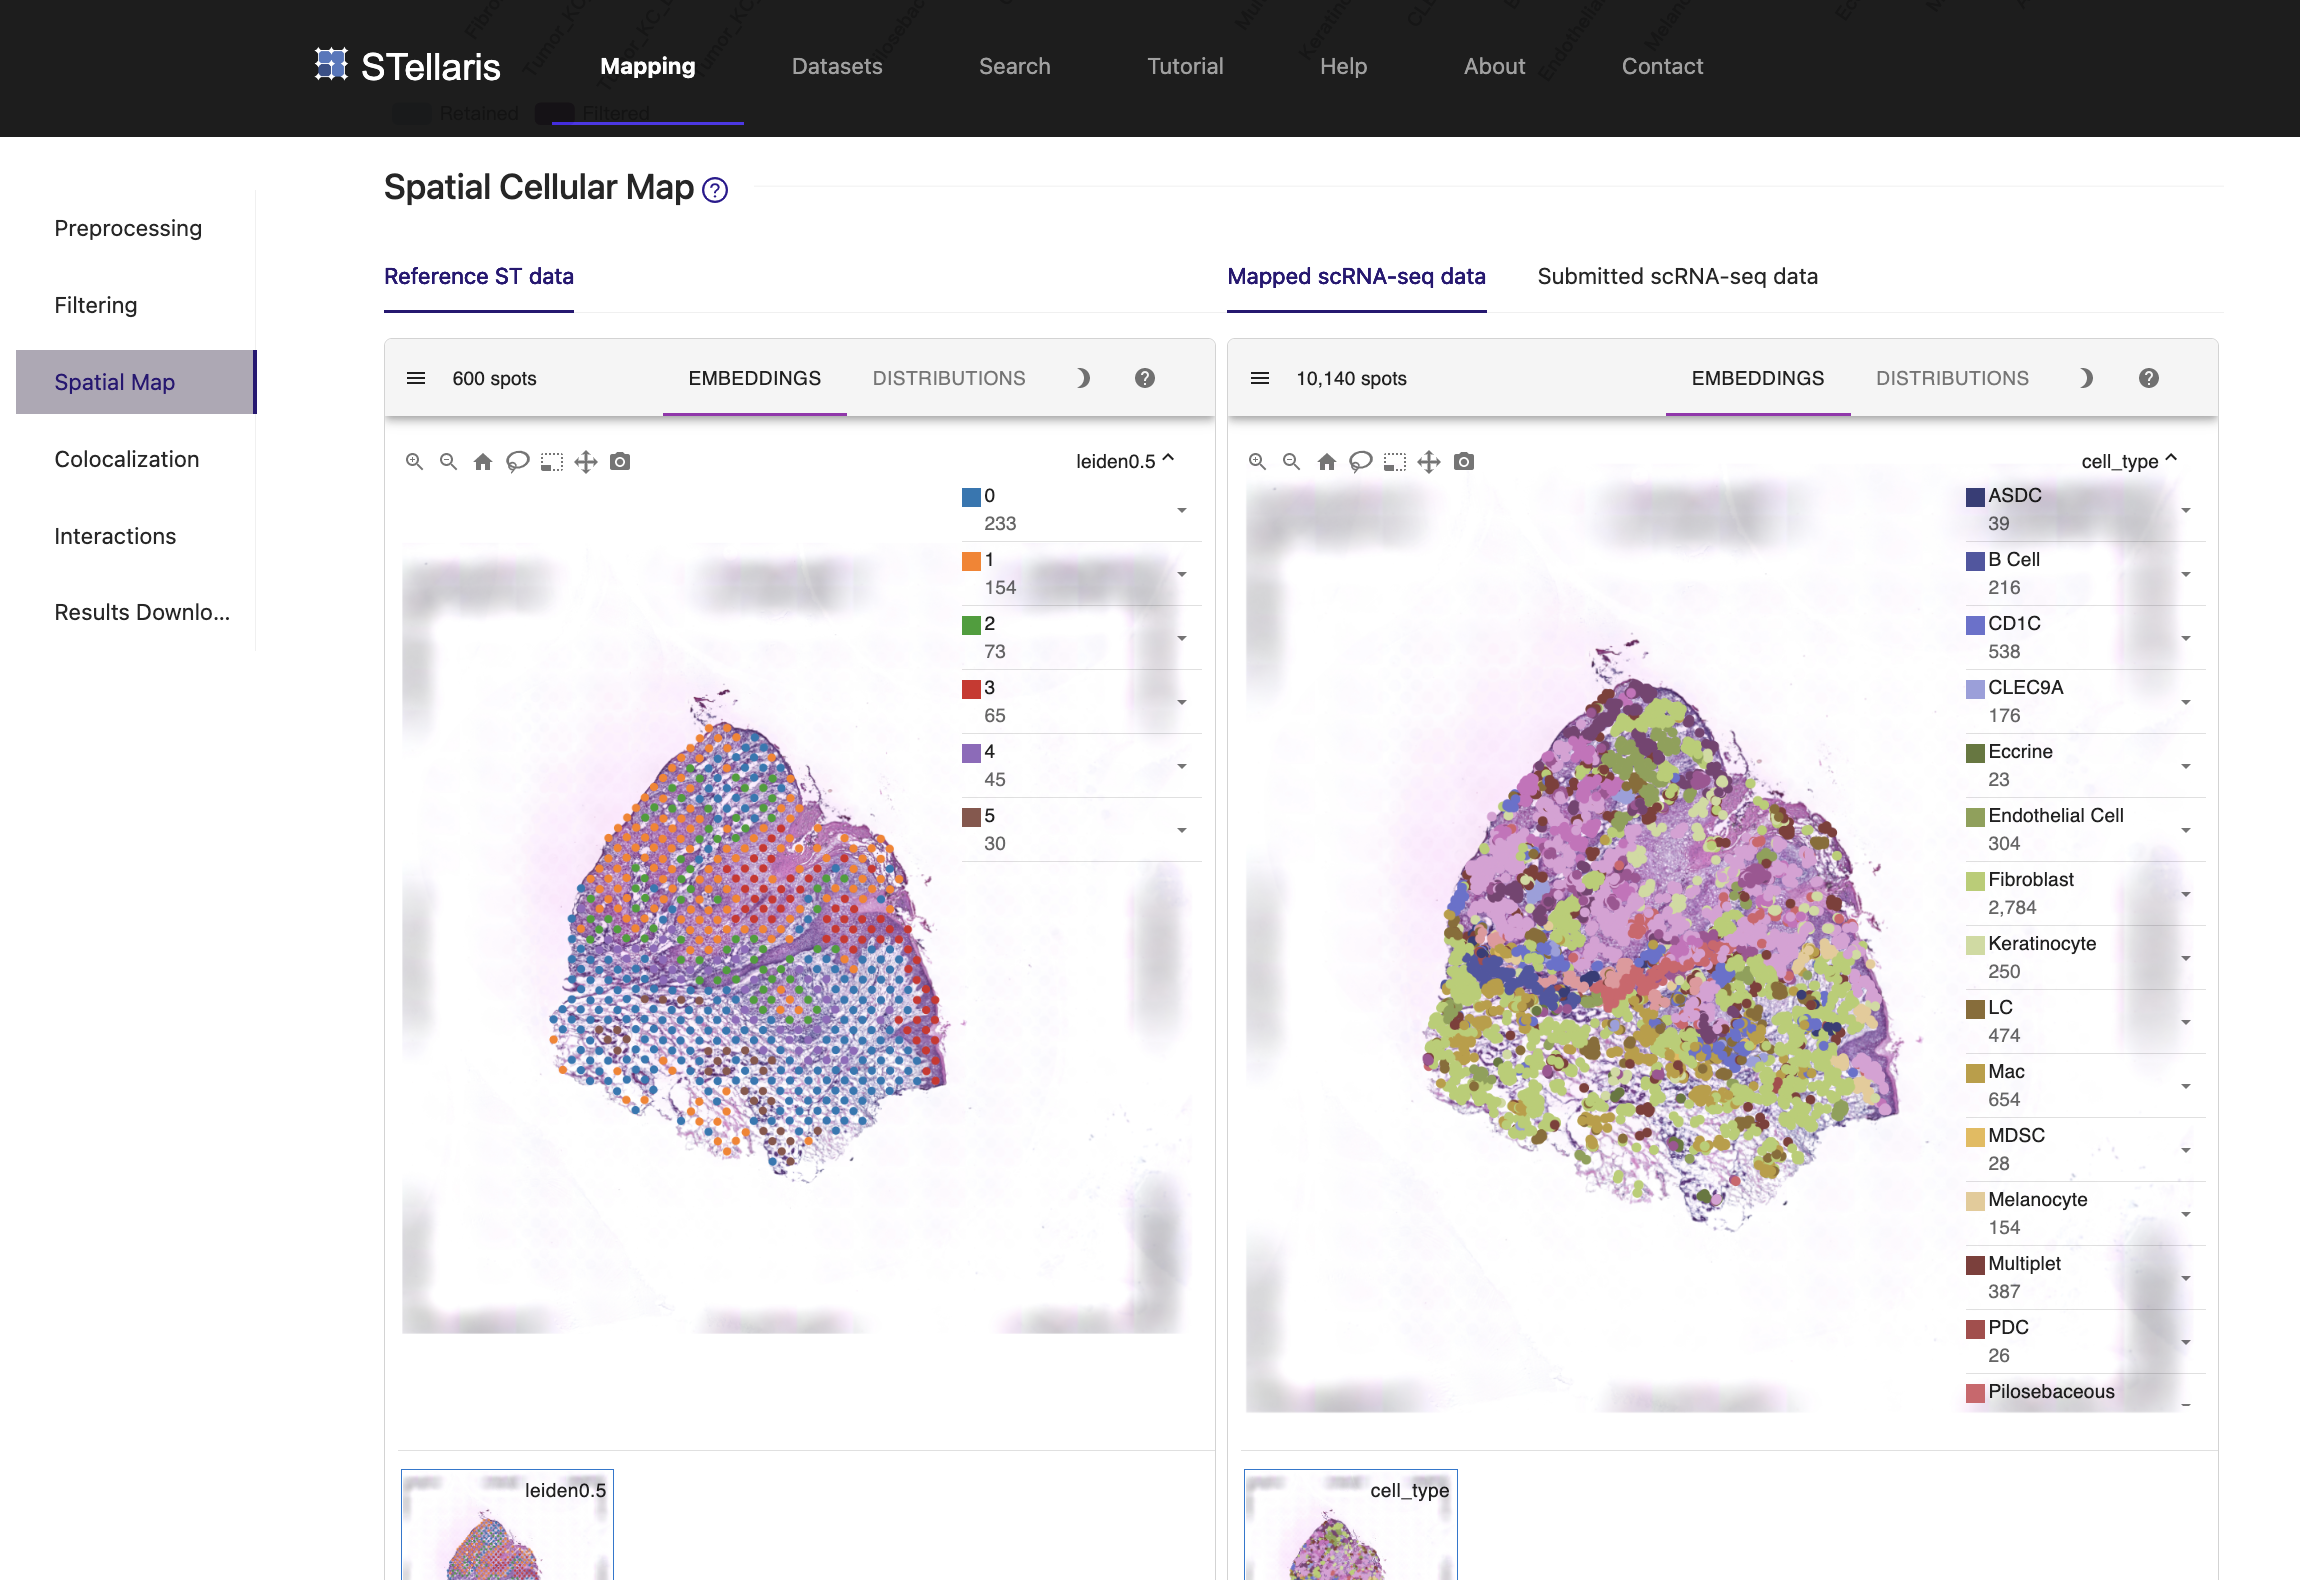Select lasso tool on leiden0.5 plot
This screenshot has width=2300, height=1580.
click(517, 461)
